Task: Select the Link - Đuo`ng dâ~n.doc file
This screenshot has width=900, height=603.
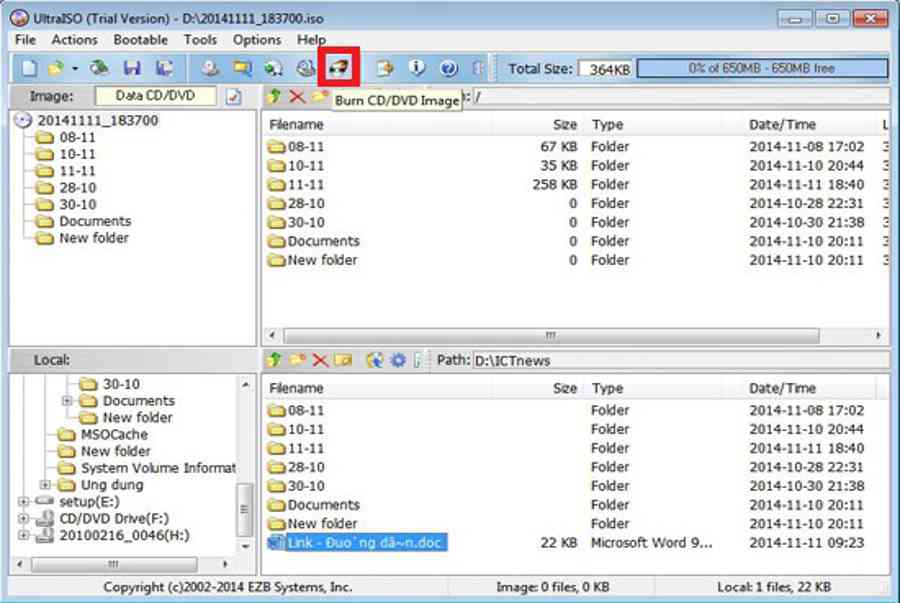Action: pos(364,542)
